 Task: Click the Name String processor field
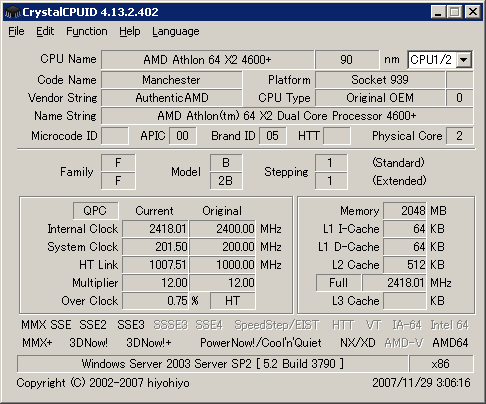pyautogui.click(x=287, y=116)
